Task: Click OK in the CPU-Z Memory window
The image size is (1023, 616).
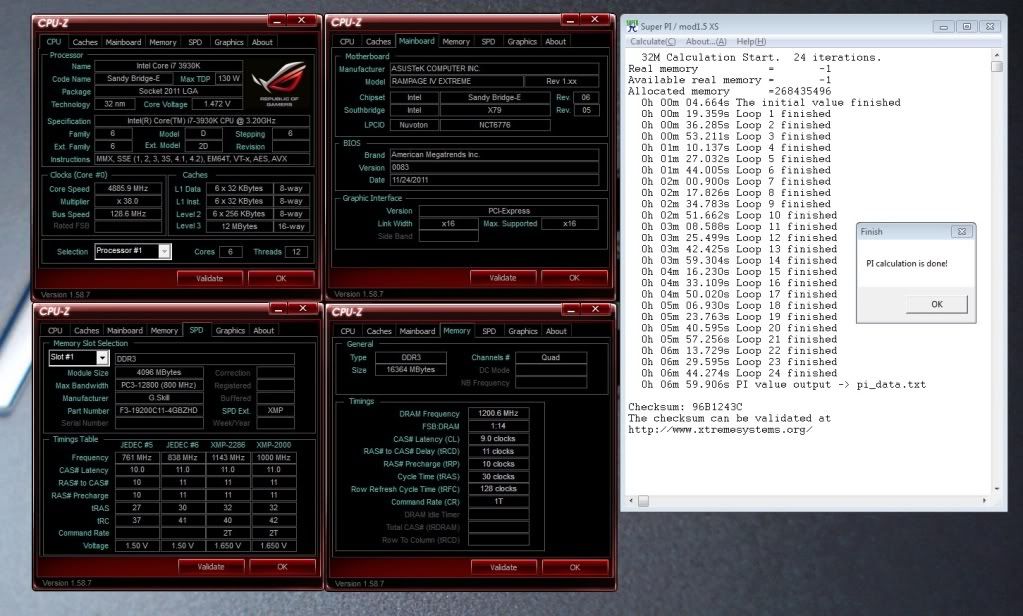Action: click(575, 568)
